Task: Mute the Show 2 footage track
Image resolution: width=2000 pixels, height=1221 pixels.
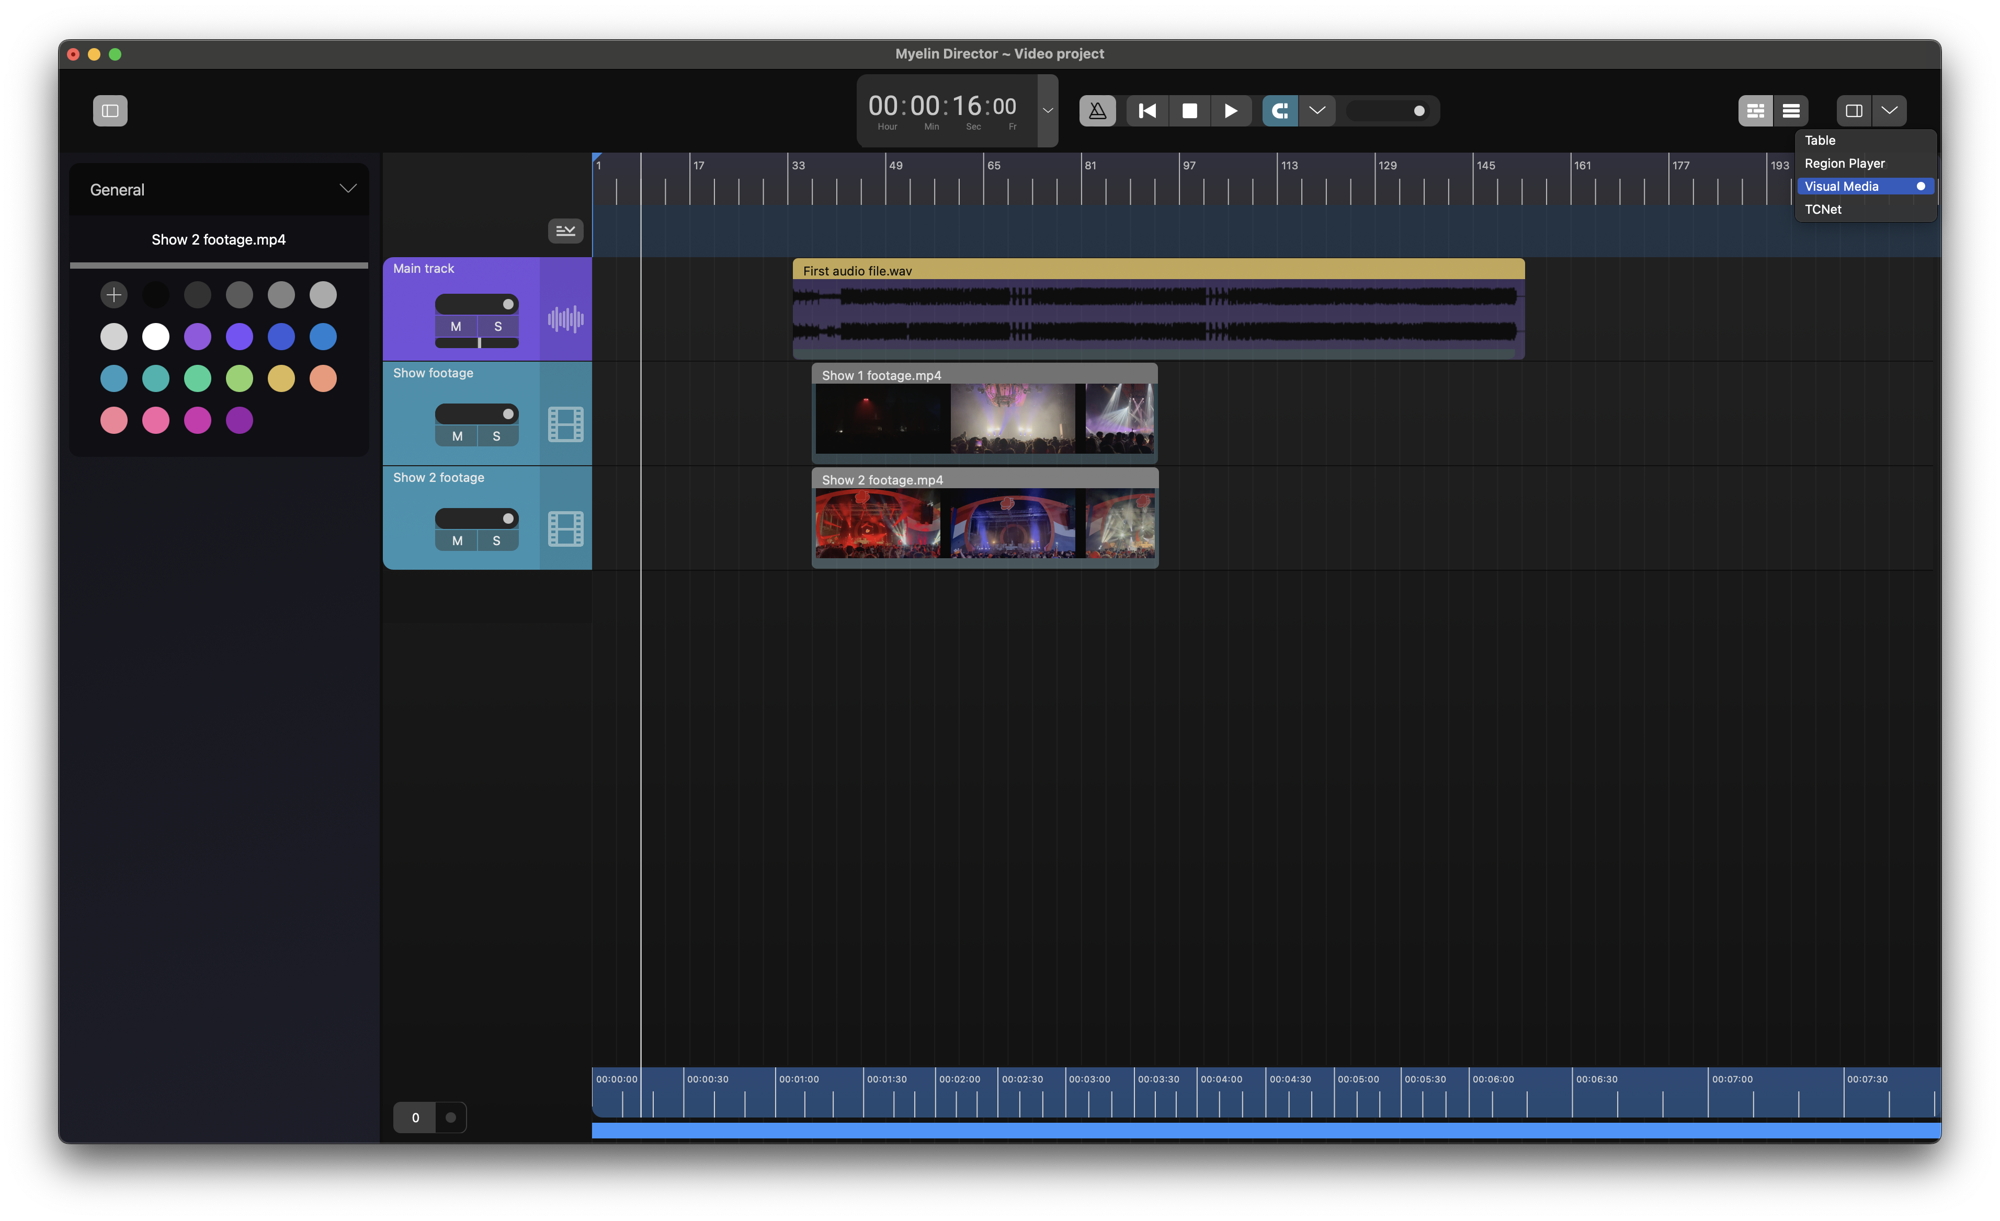Action: [457, 541]
